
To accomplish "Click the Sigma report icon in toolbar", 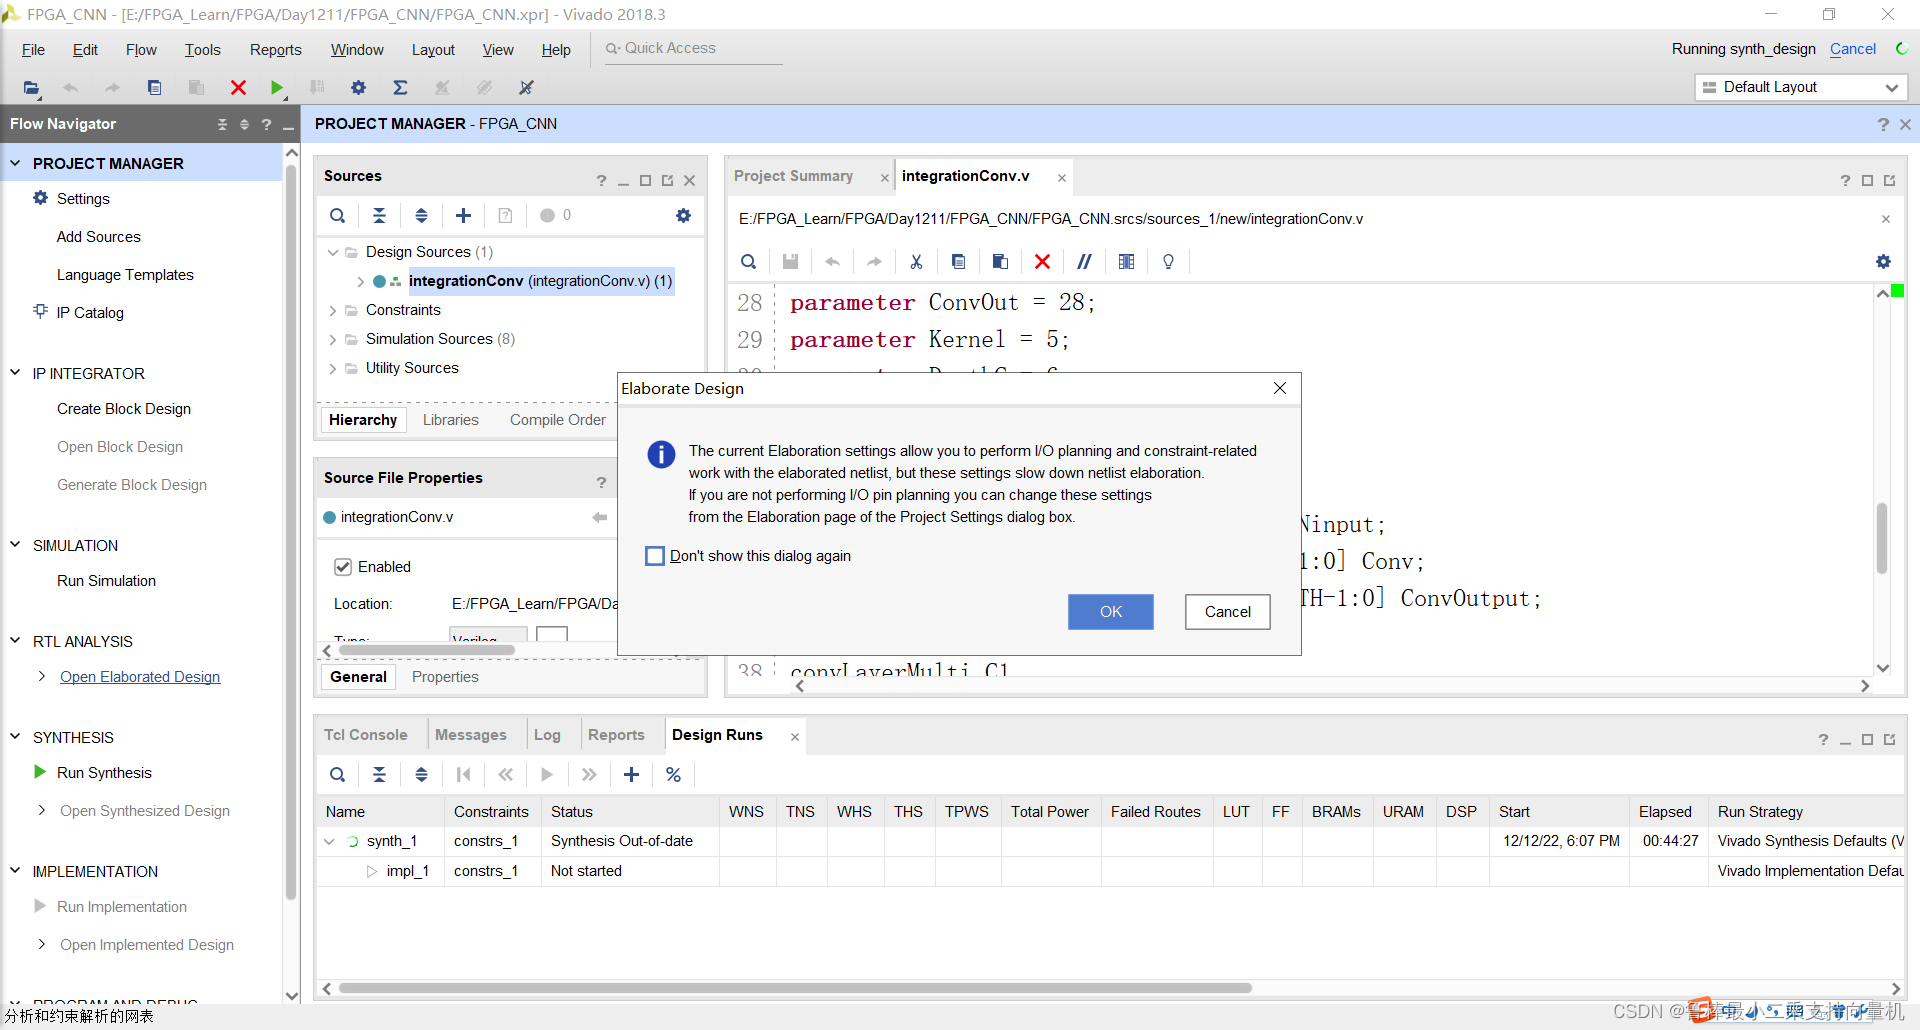I will (400, 88).
